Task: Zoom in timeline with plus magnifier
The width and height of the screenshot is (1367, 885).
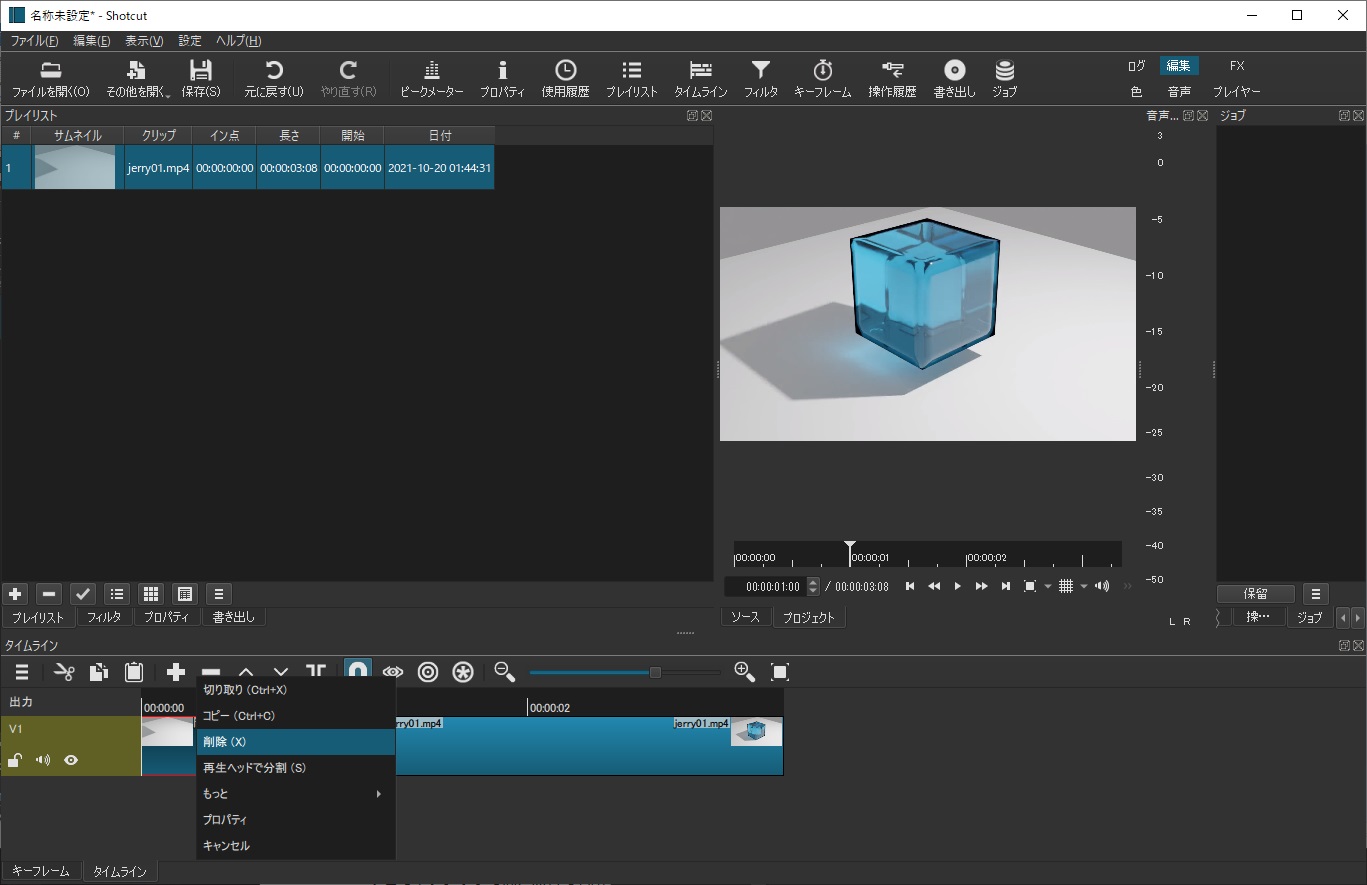Action: (x=745, y=672)
